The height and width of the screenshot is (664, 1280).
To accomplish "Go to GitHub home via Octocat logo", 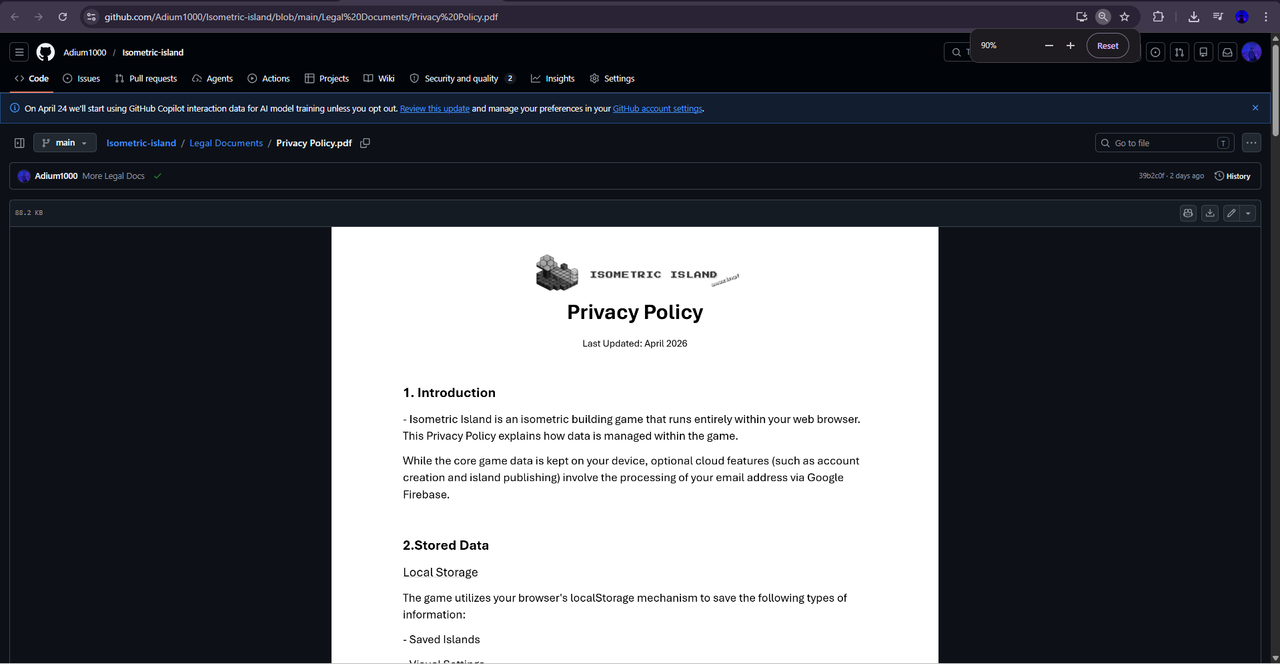I will click(x=45, y=52).
